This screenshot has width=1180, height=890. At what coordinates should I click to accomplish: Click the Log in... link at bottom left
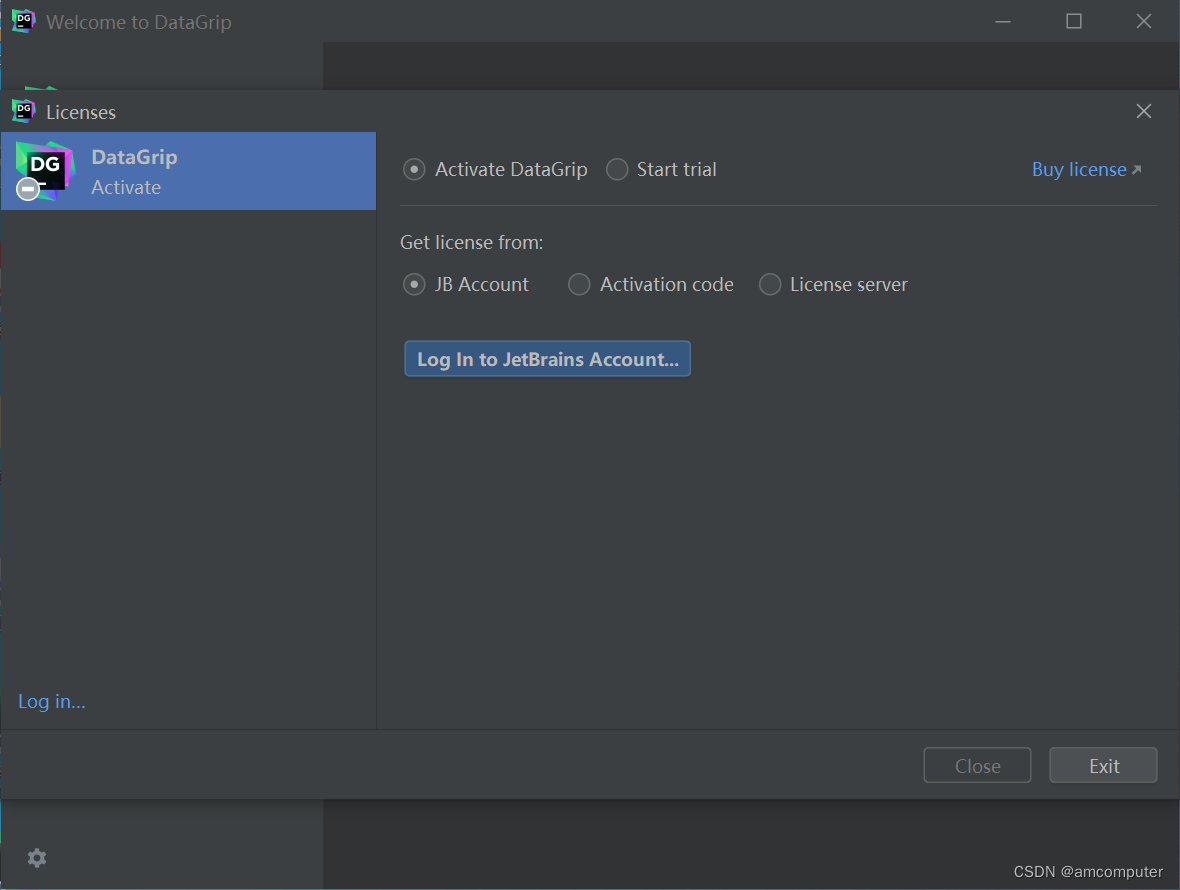click(52, 701)
